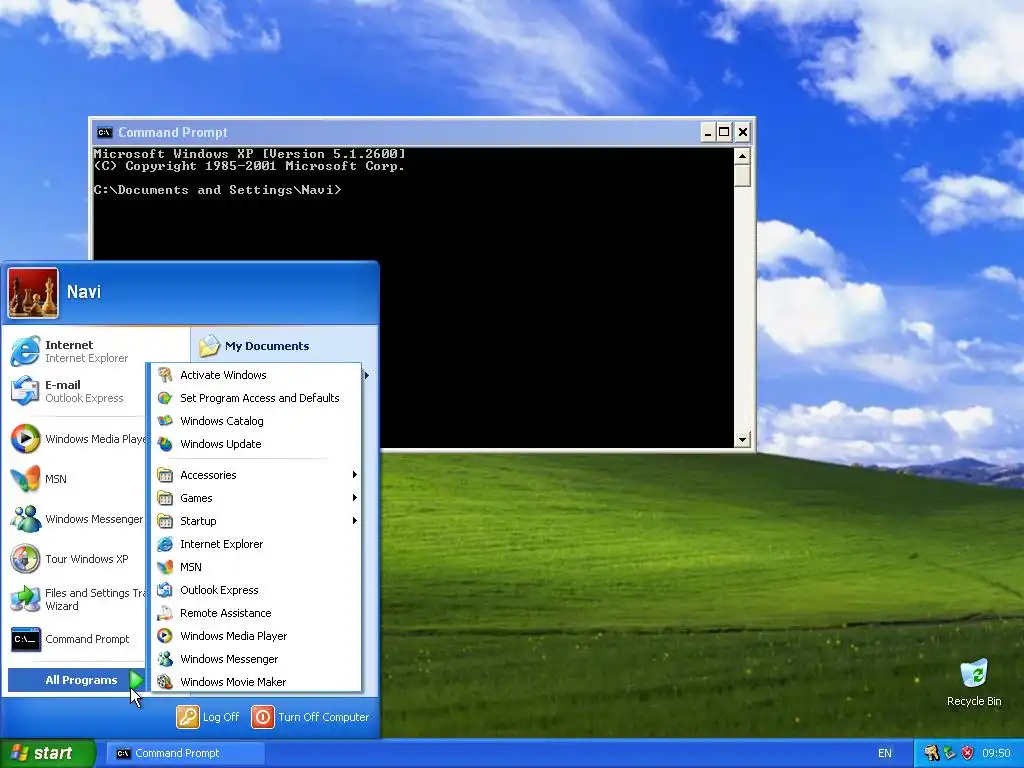The height and width of the screenshot is (768, 1024).
Task: Select the Command Prompt taskbar button
Action: coord(185,753)
